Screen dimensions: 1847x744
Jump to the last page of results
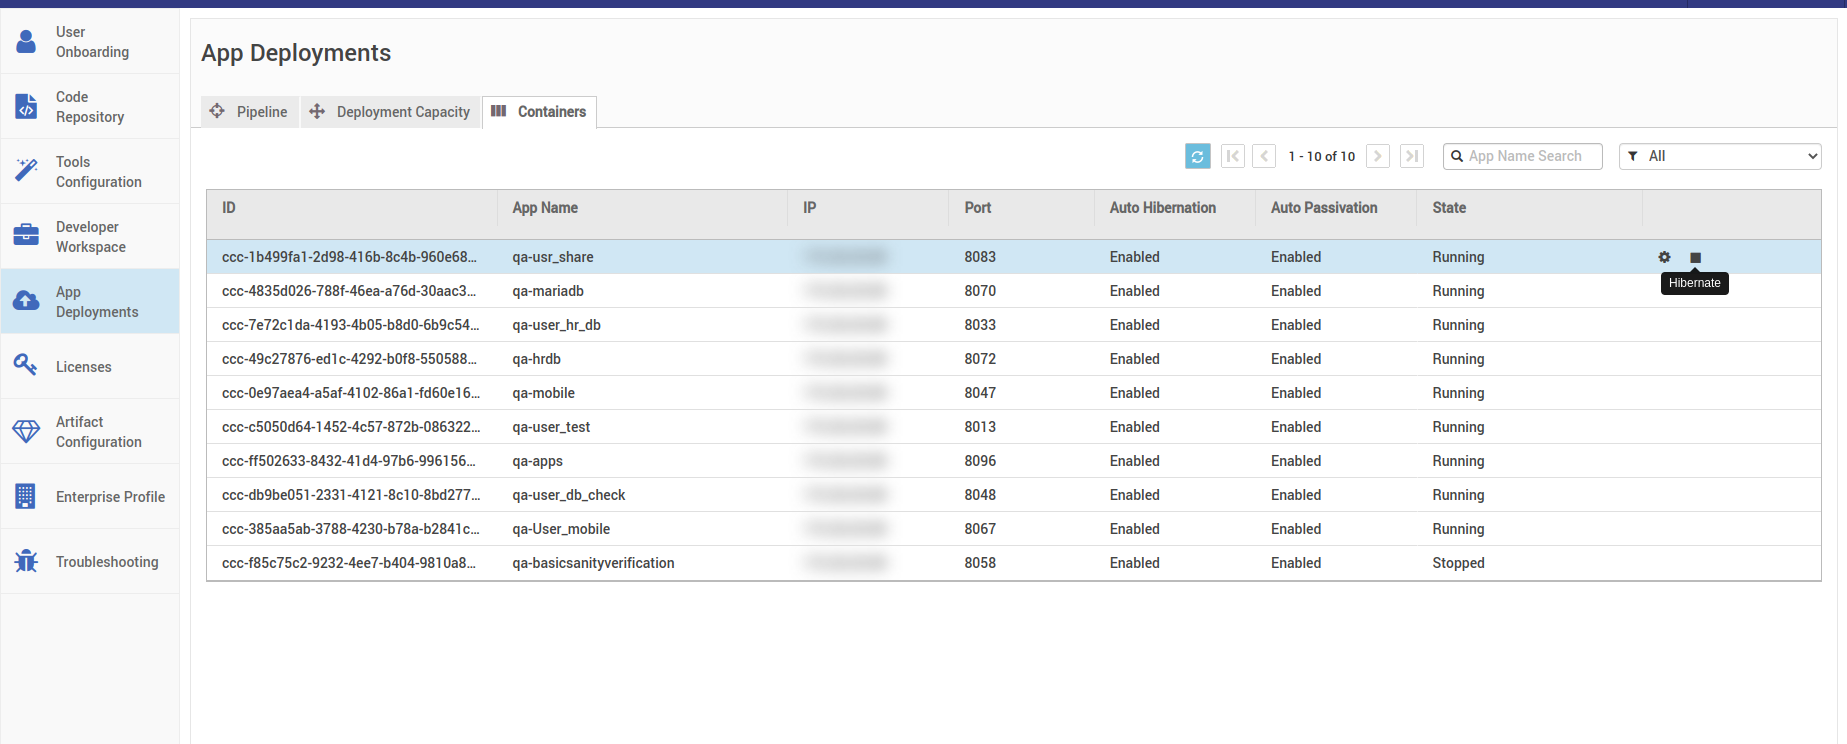point(1412,156)
